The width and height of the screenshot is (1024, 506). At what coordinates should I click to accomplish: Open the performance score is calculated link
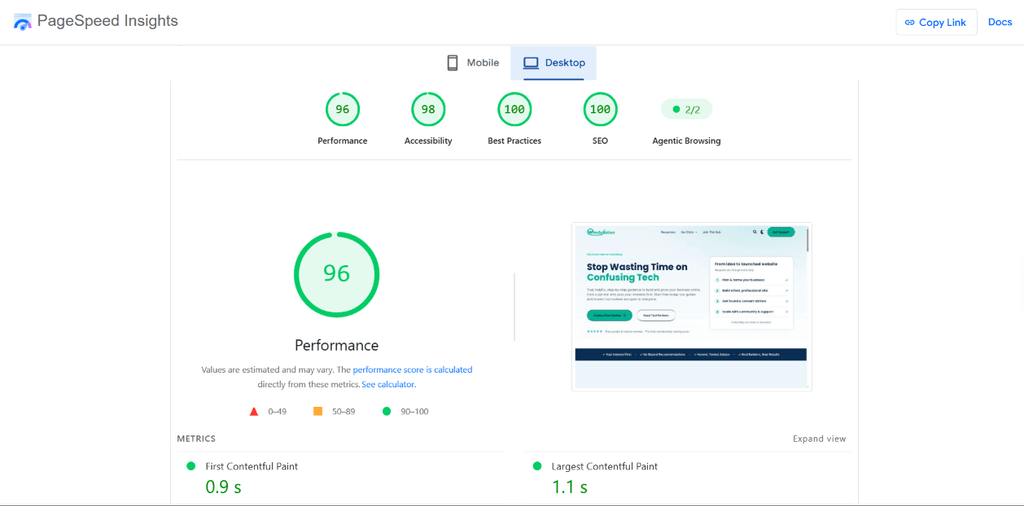(x=412, y=370)
